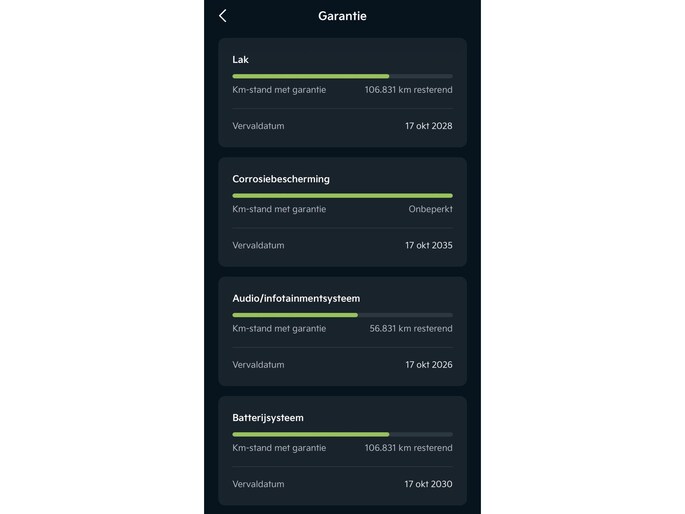Click the Garantie page title
This screenshot has height=514, width=685.
342,16
